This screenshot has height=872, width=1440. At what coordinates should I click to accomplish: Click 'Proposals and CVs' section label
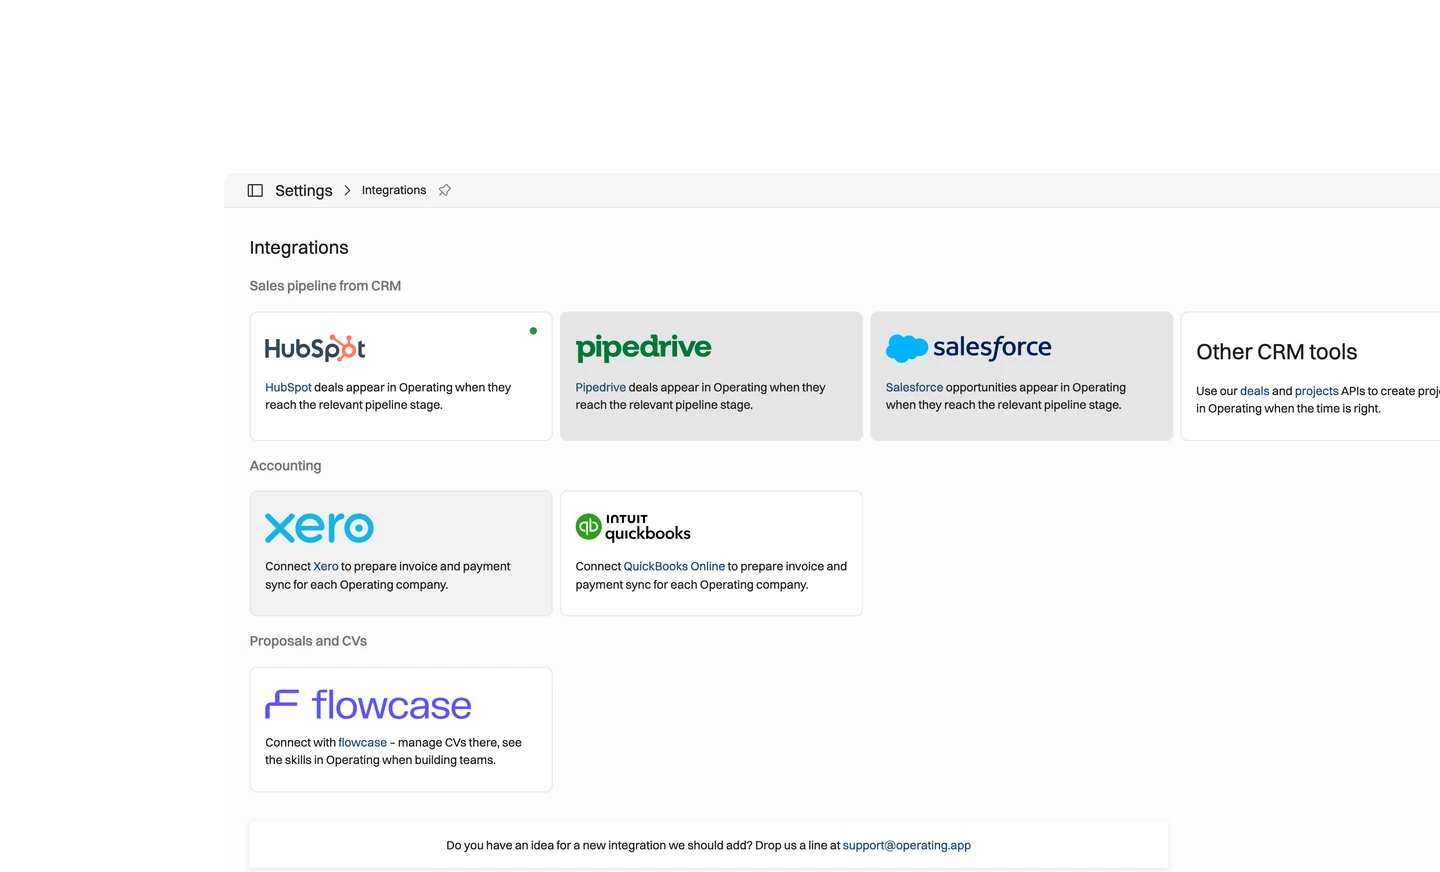[308, 641]
